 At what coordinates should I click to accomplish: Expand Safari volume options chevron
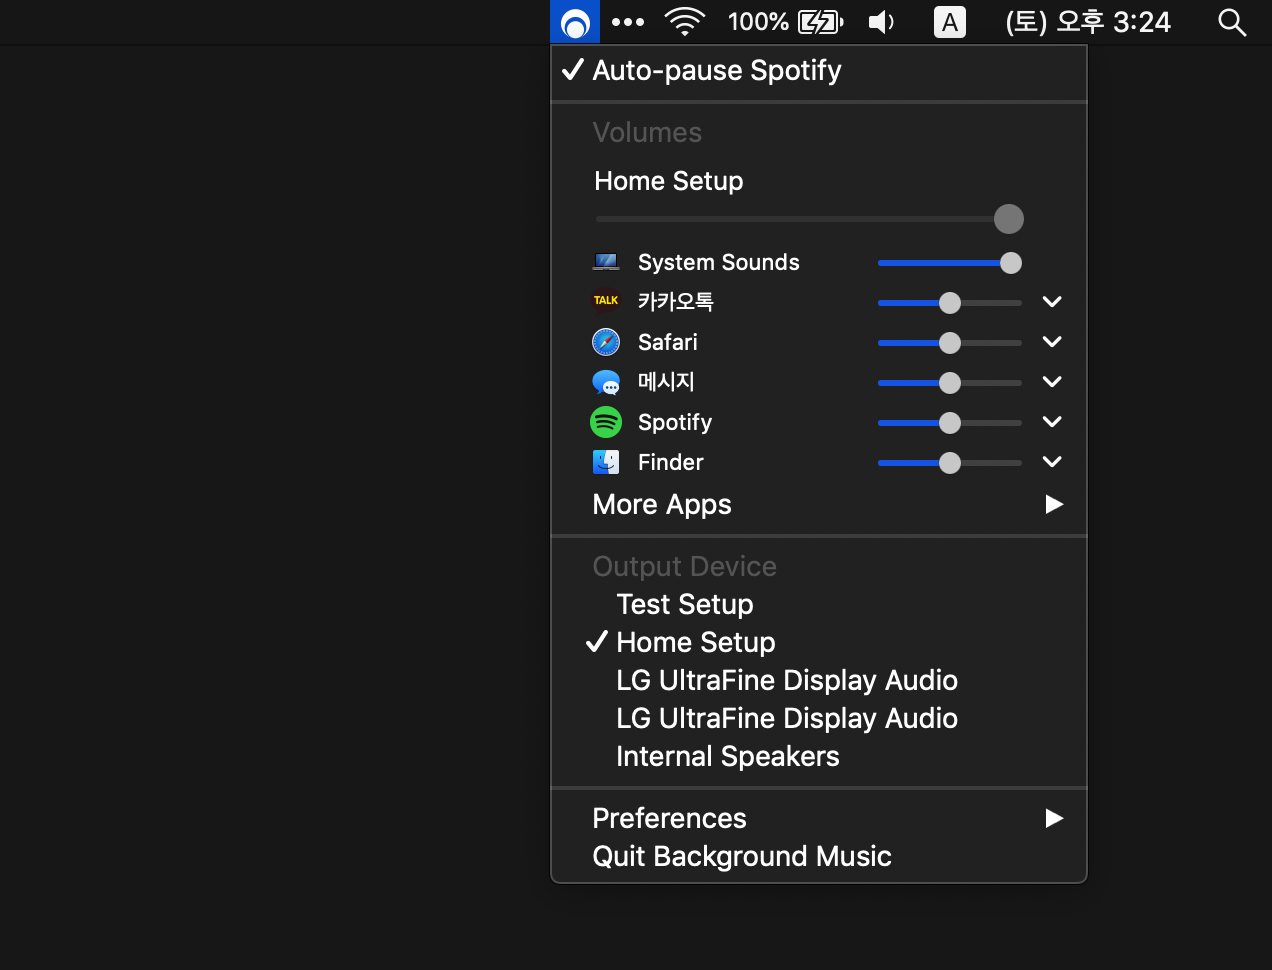[1052, 341]
